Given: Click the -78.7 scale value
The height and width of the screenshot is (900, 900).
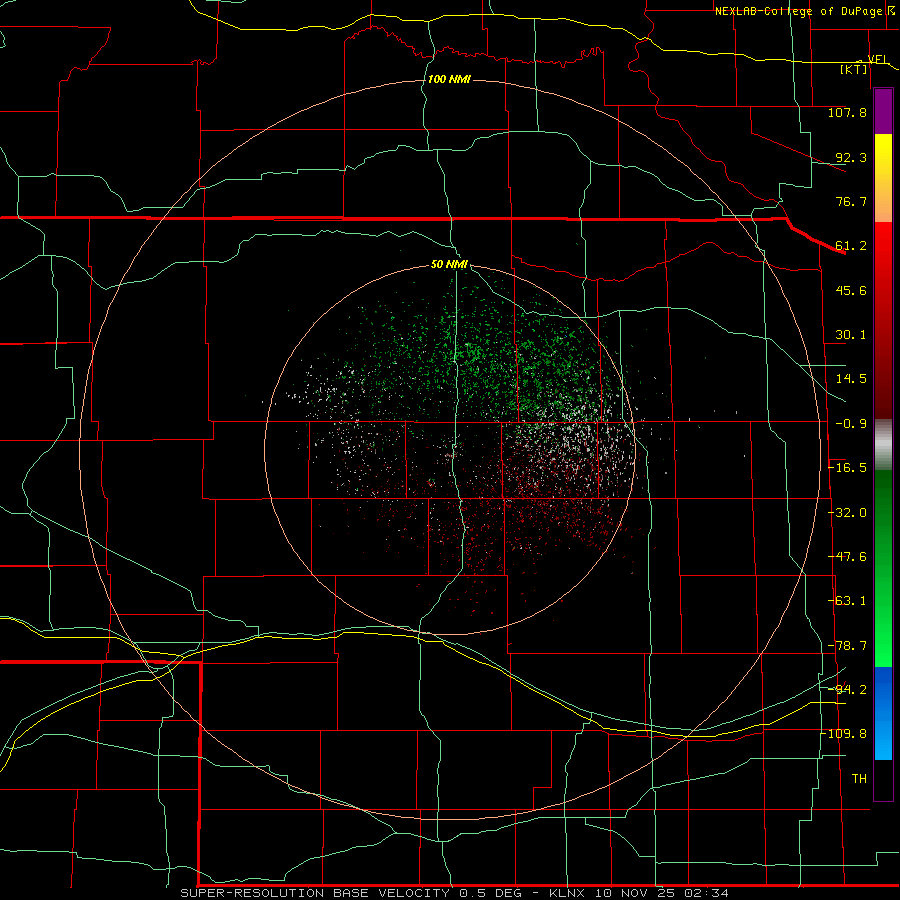Looking at the screenshot, I should 847,646.
